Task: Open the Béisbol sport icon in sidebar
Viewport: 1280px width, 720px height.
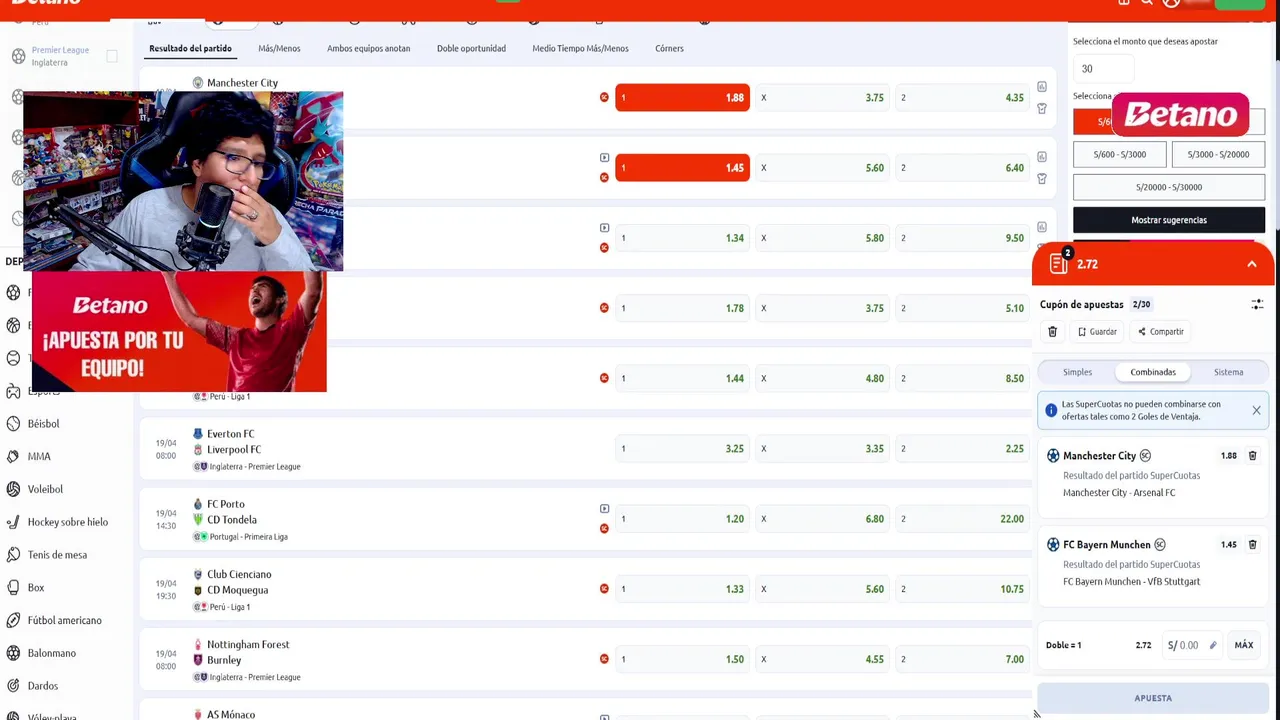Action: click(13, 424)
